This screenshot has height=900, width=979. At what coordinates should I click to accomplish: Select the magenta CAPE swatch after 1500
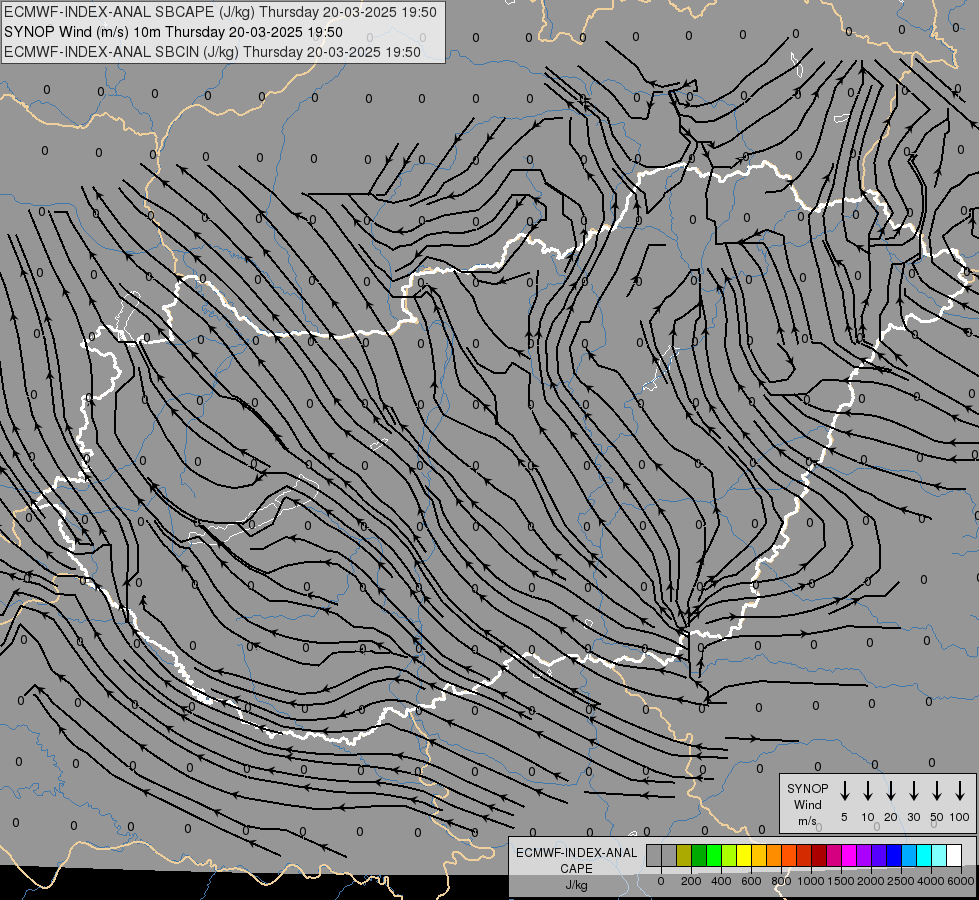point(849,855)
